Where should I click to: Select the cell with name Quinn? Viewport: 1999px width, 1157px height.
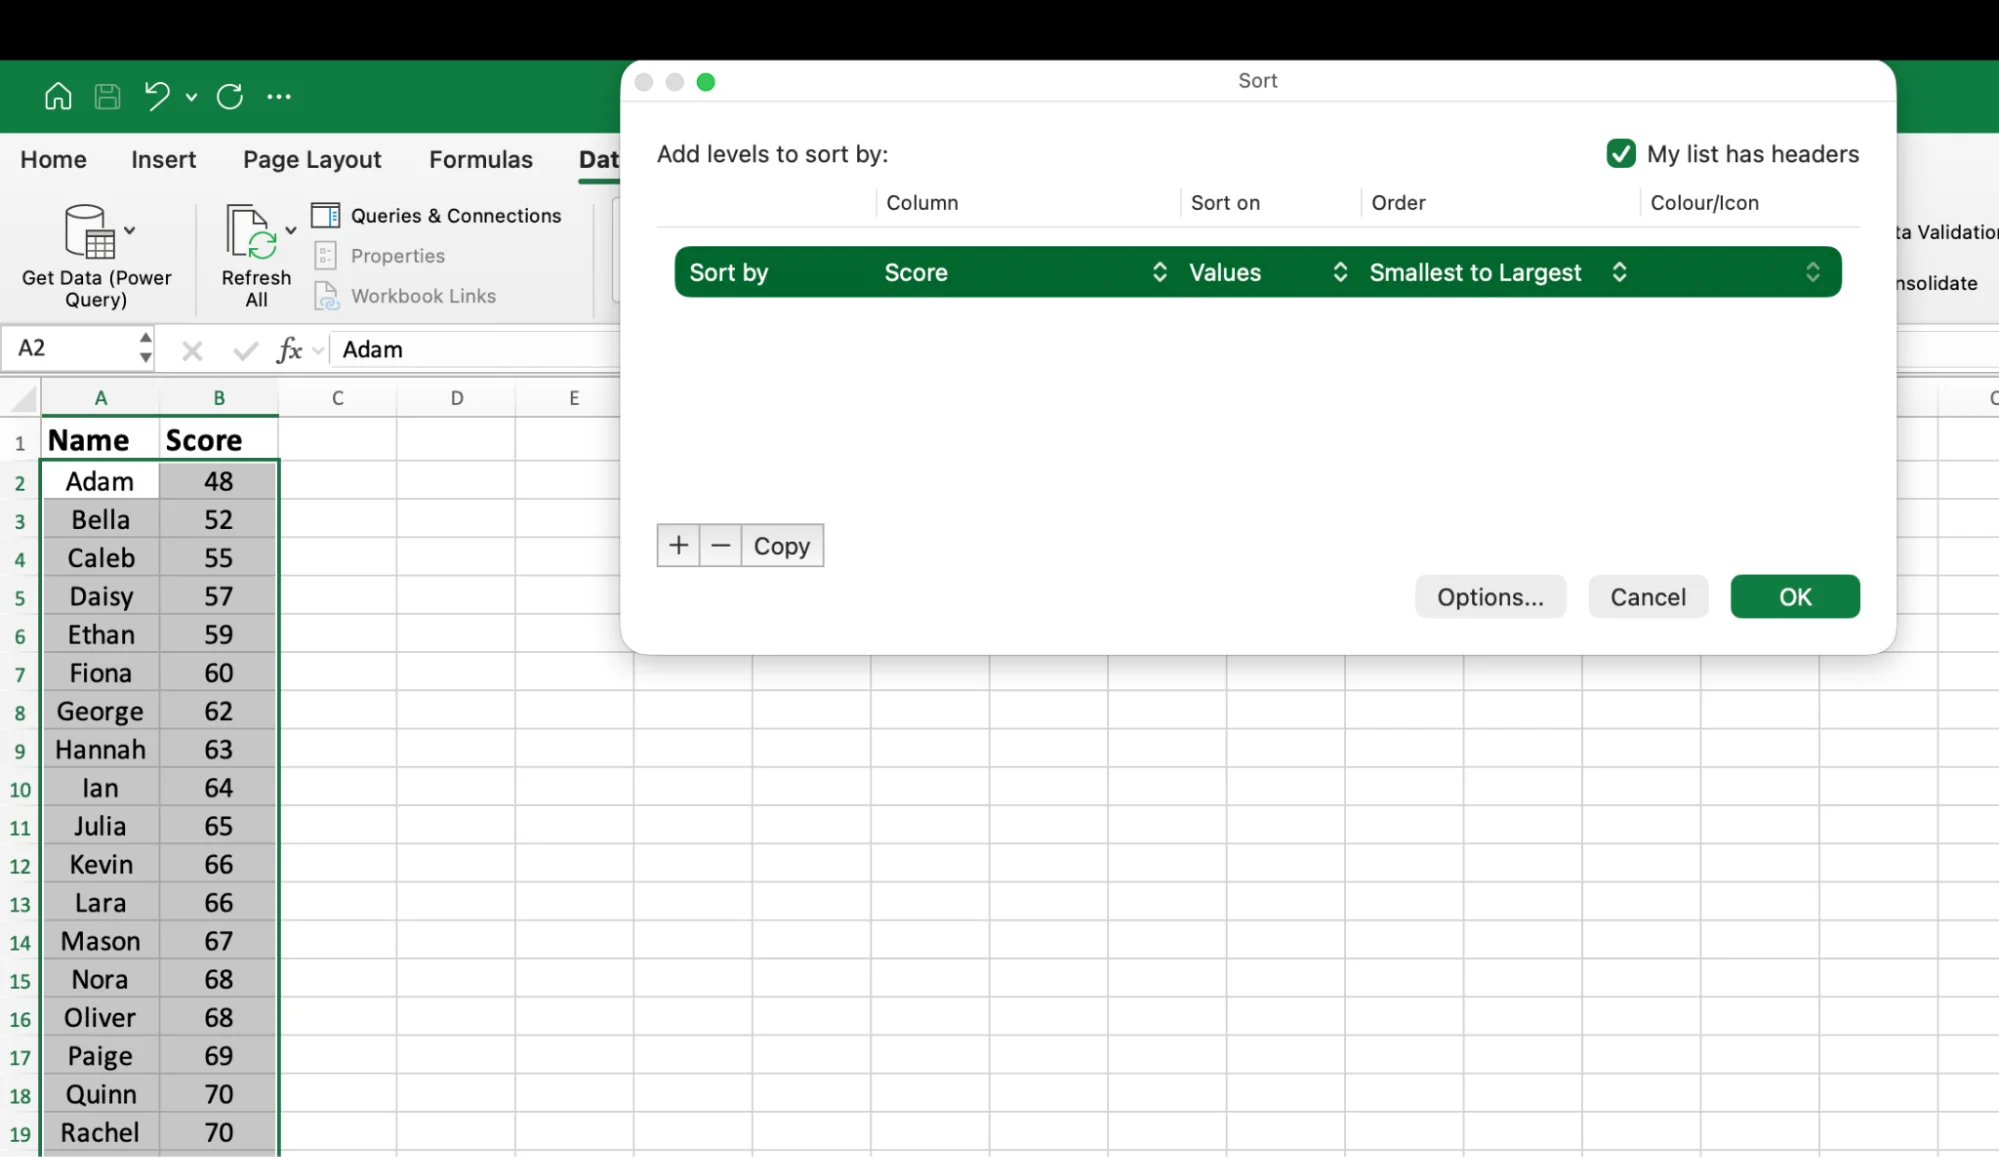(100, 1094)
